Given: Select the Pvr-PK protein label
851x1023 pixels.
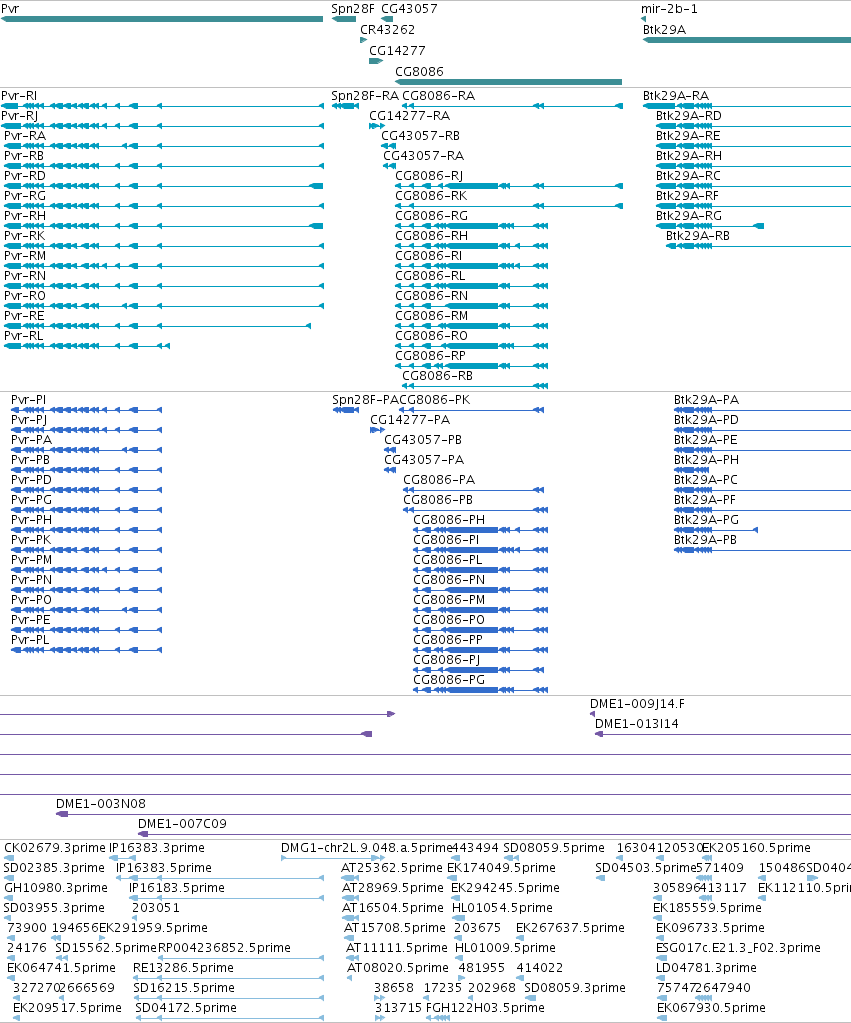Looking at the screenshot, I should [31, 540].
